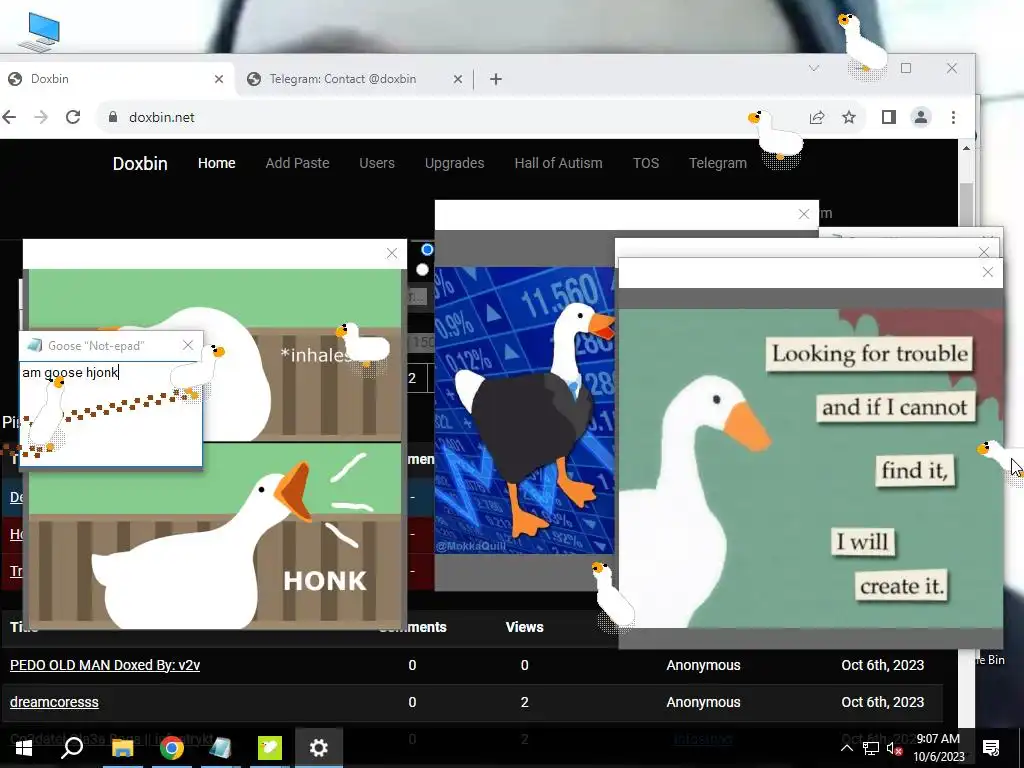
Task: Select the white unchecked radio button
Action: point(423,269)
